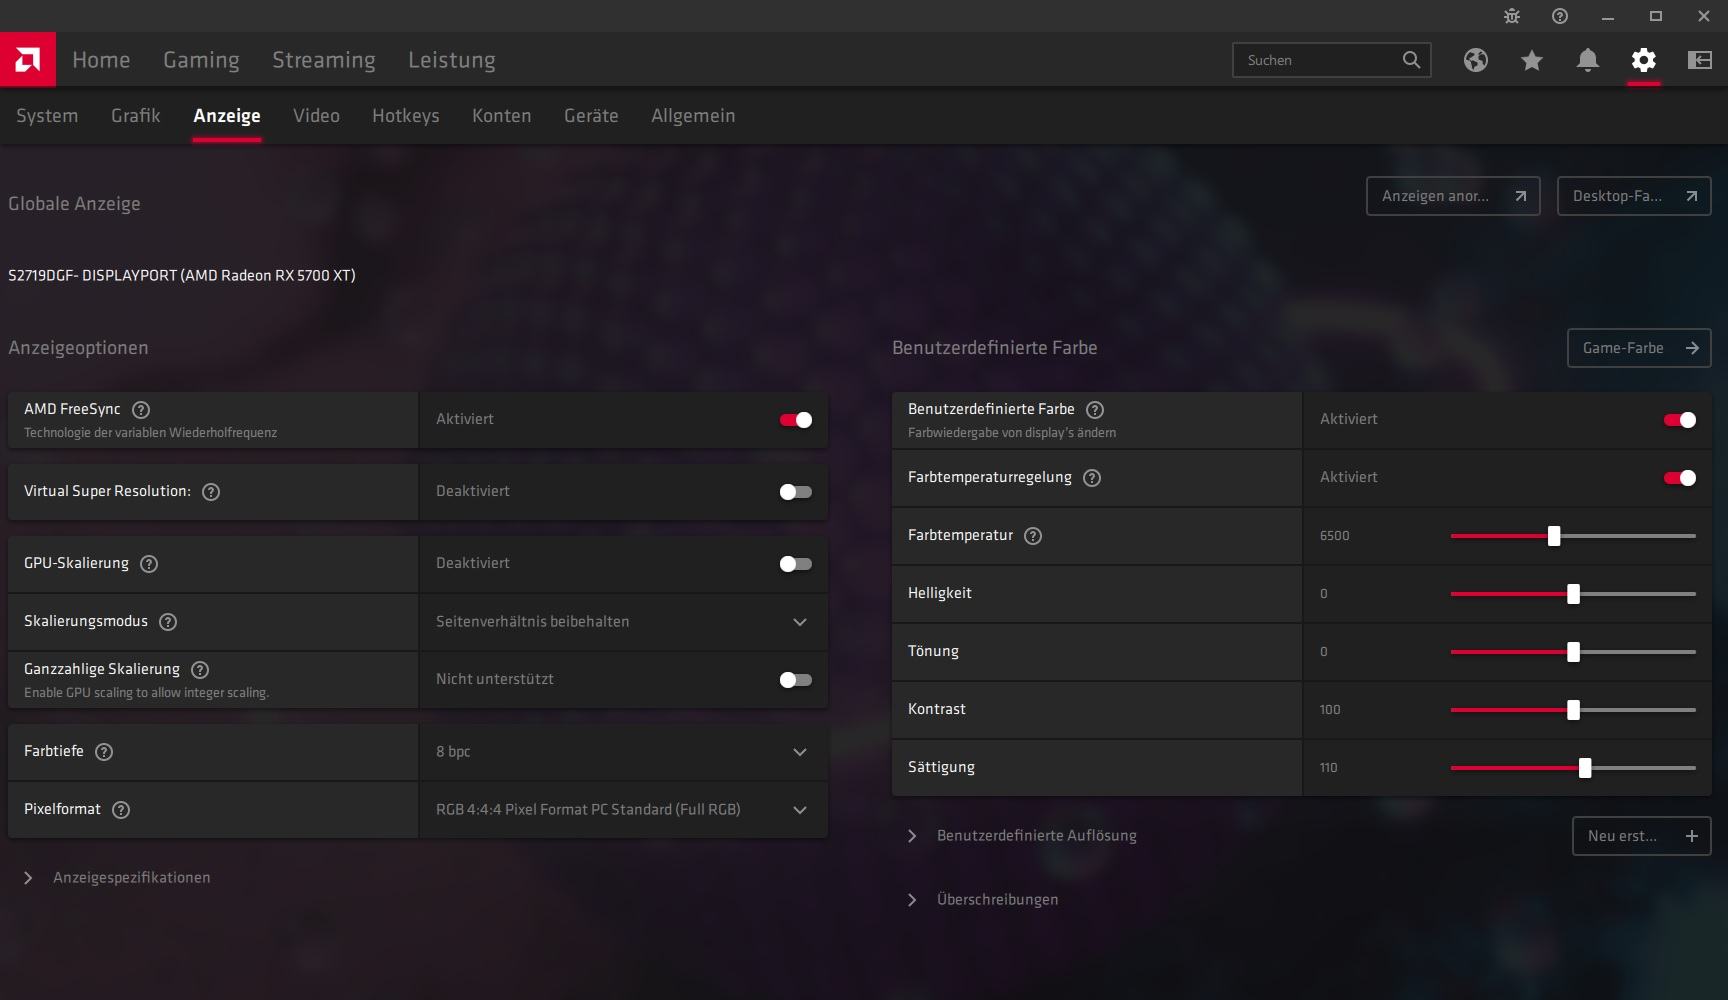Click the search magnifier icon

coord(1411,60)
